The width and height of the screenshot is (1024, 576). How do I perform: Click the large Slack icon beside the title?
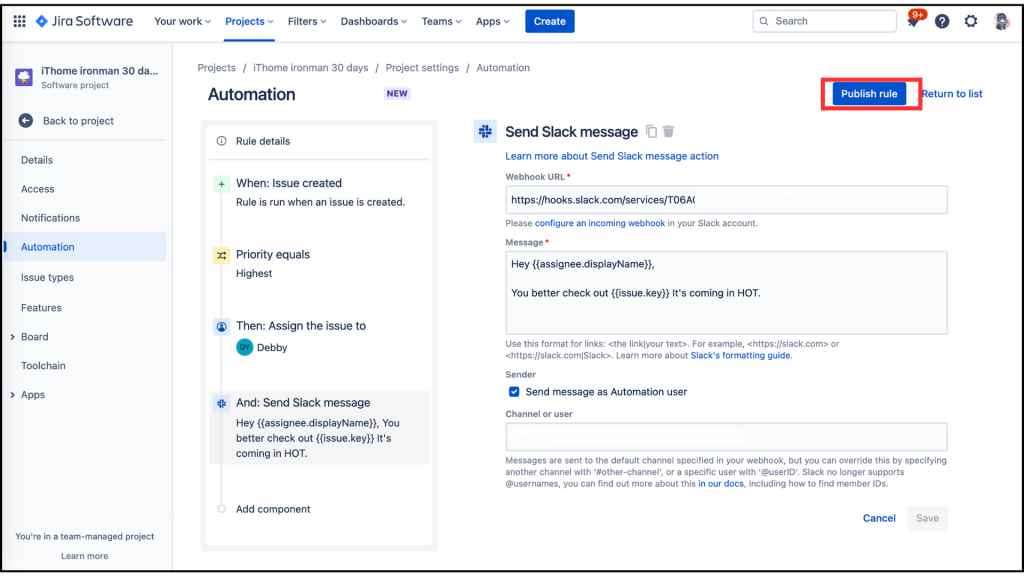(485, 131)
